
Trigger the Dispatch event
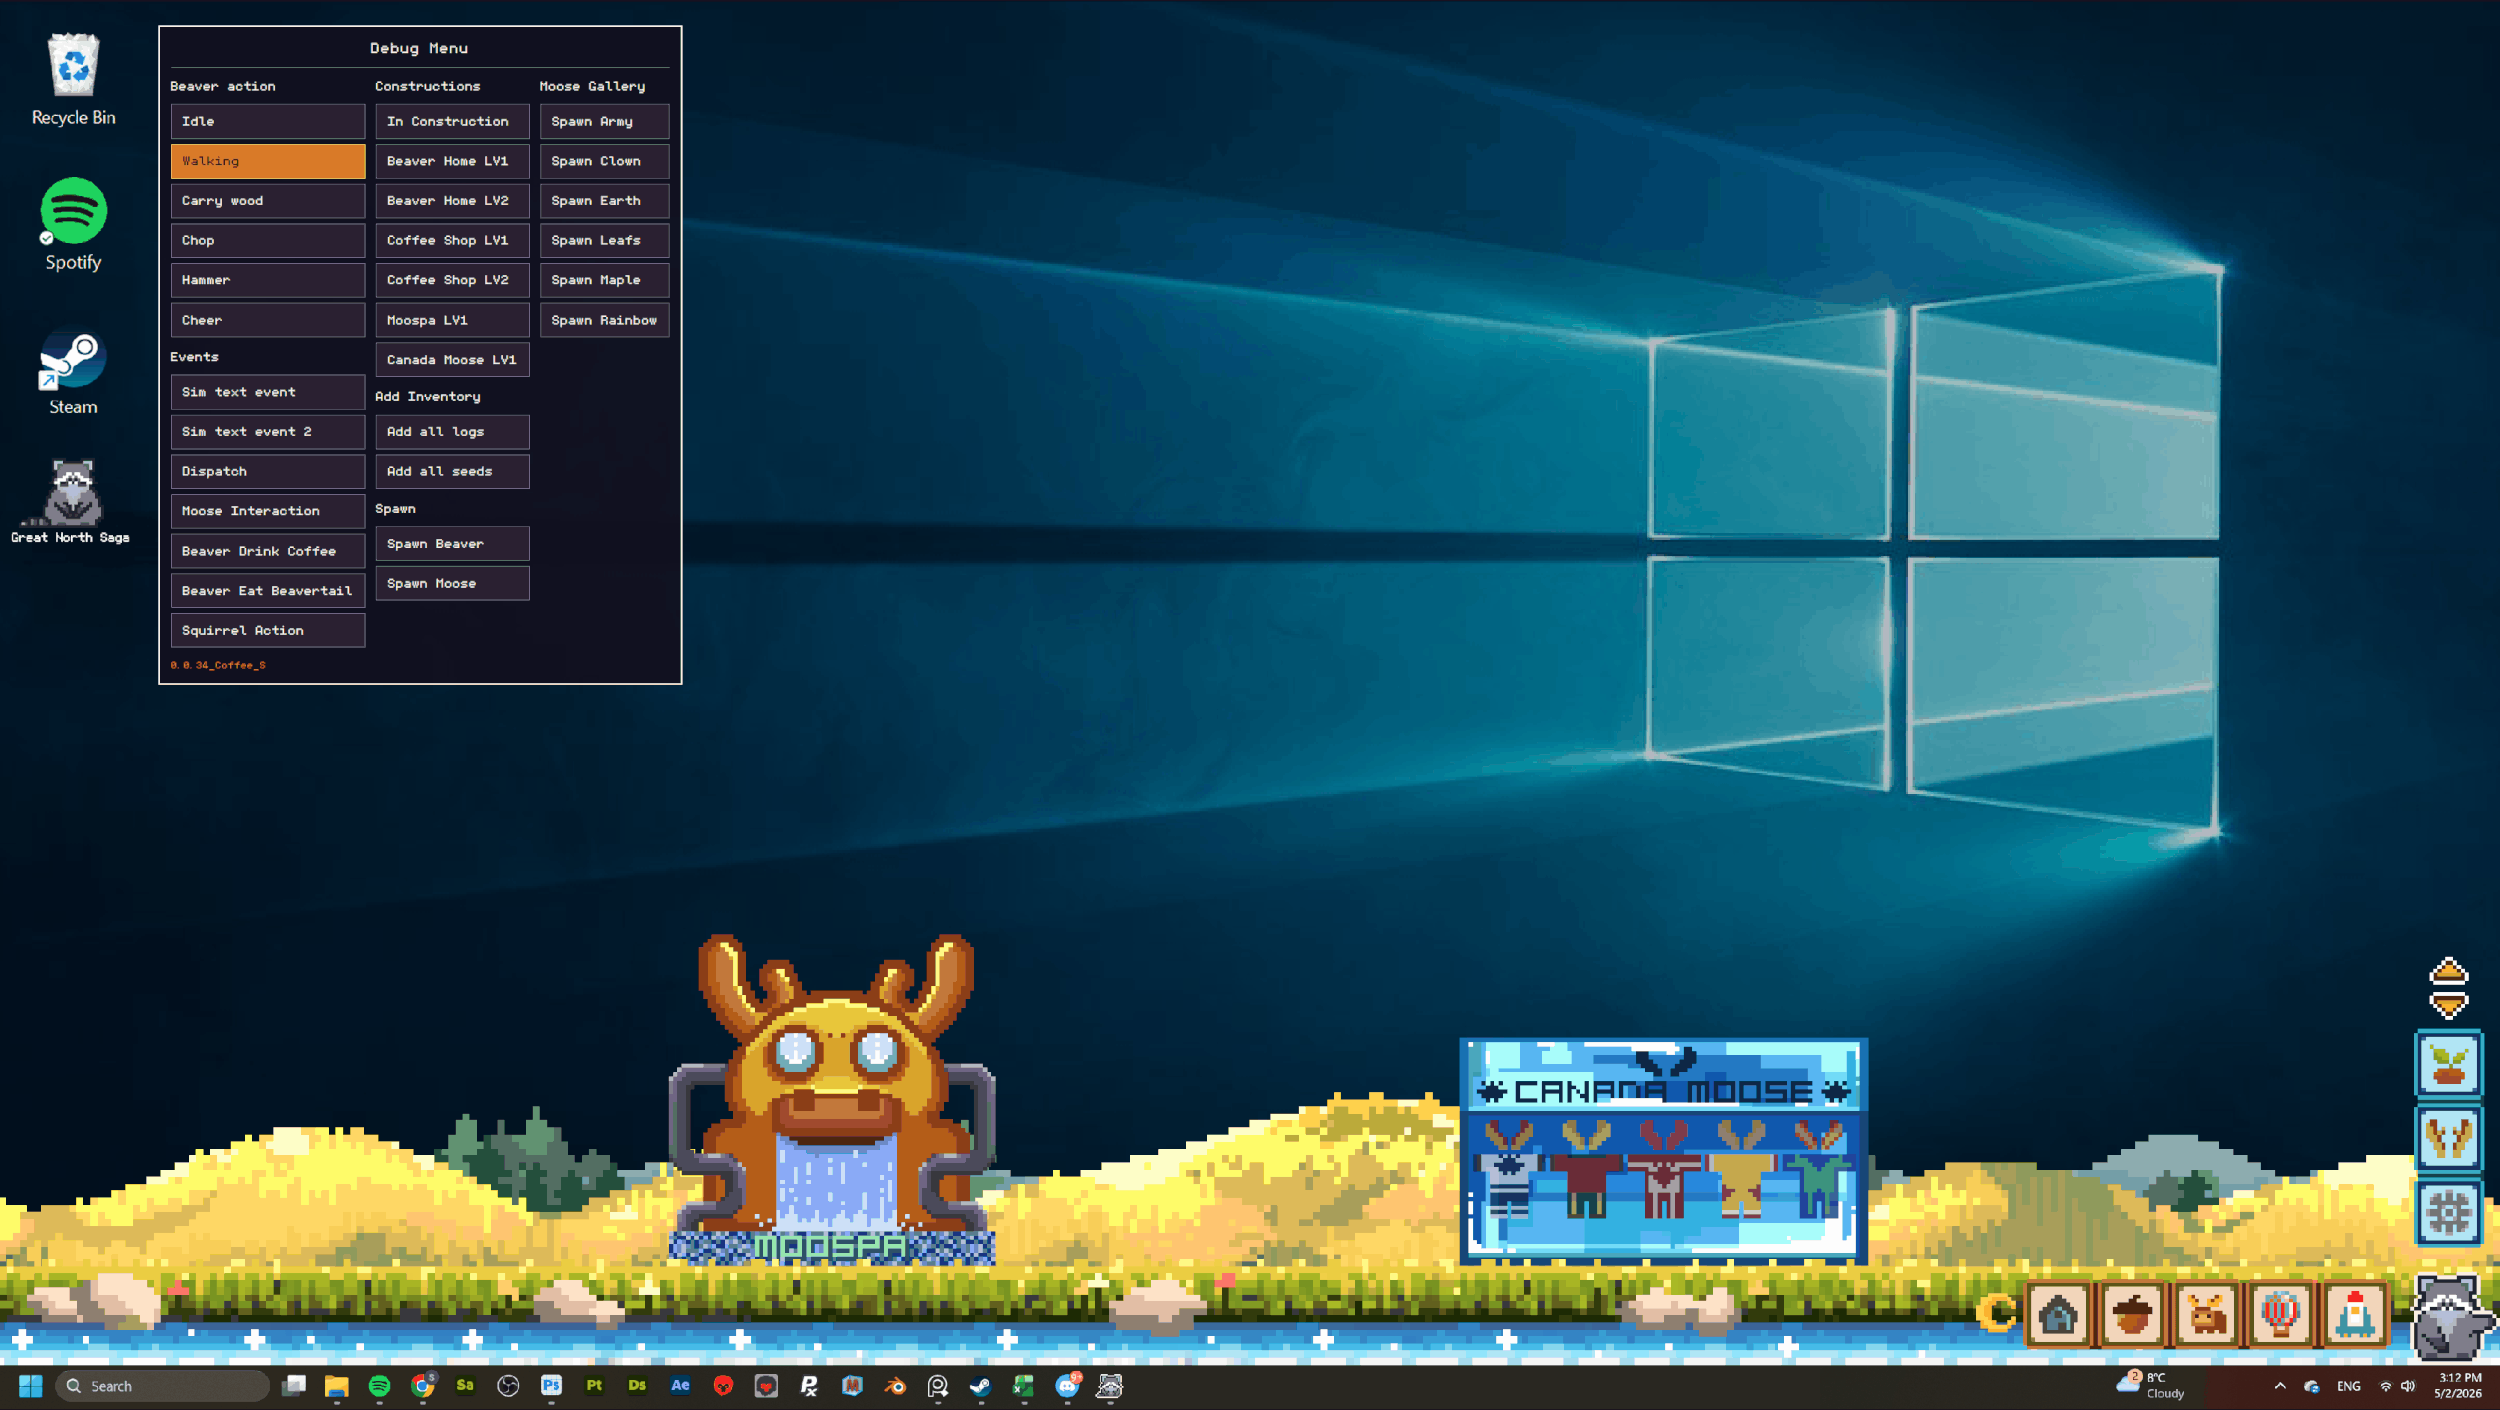pos(267,471)
